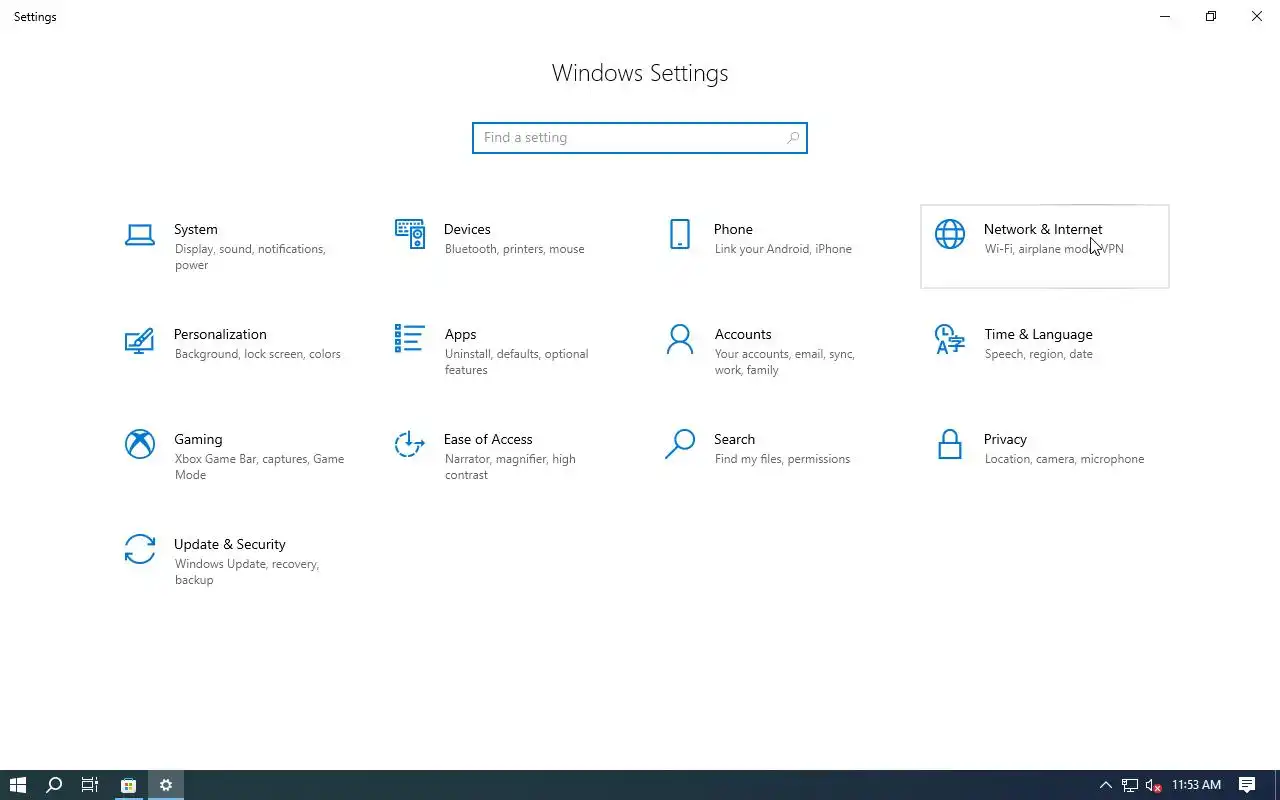Open the System heading link

196,229
